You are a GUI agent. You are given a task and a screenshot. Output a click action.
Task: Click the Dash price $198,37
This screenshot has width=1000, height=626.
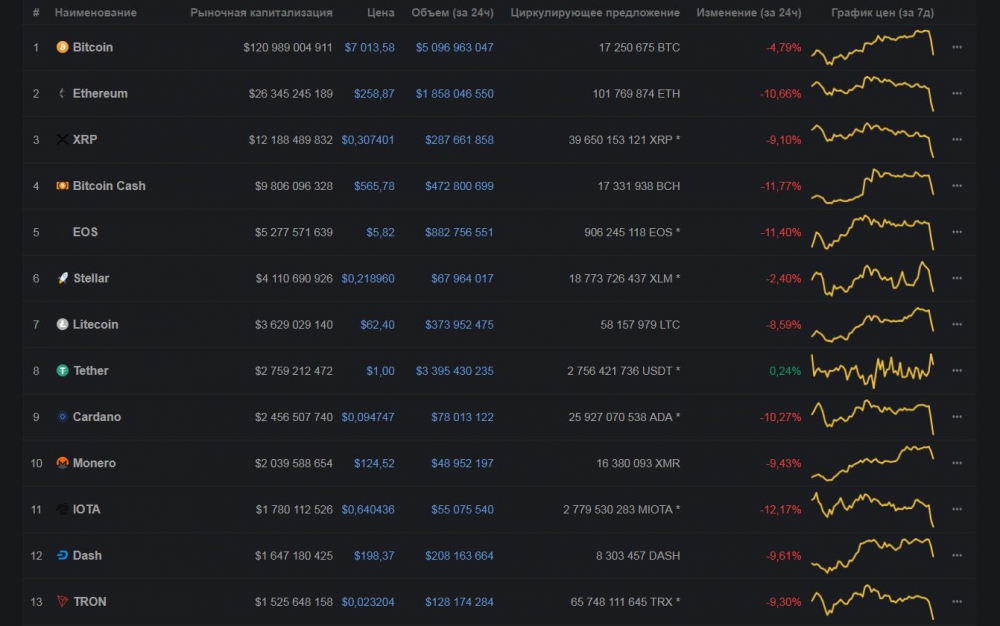click(x=374, y=556)
